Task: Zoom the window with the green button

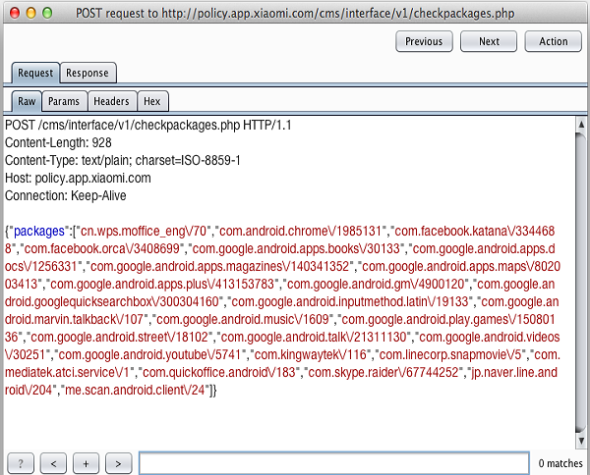Action: [x=47, y=13]
